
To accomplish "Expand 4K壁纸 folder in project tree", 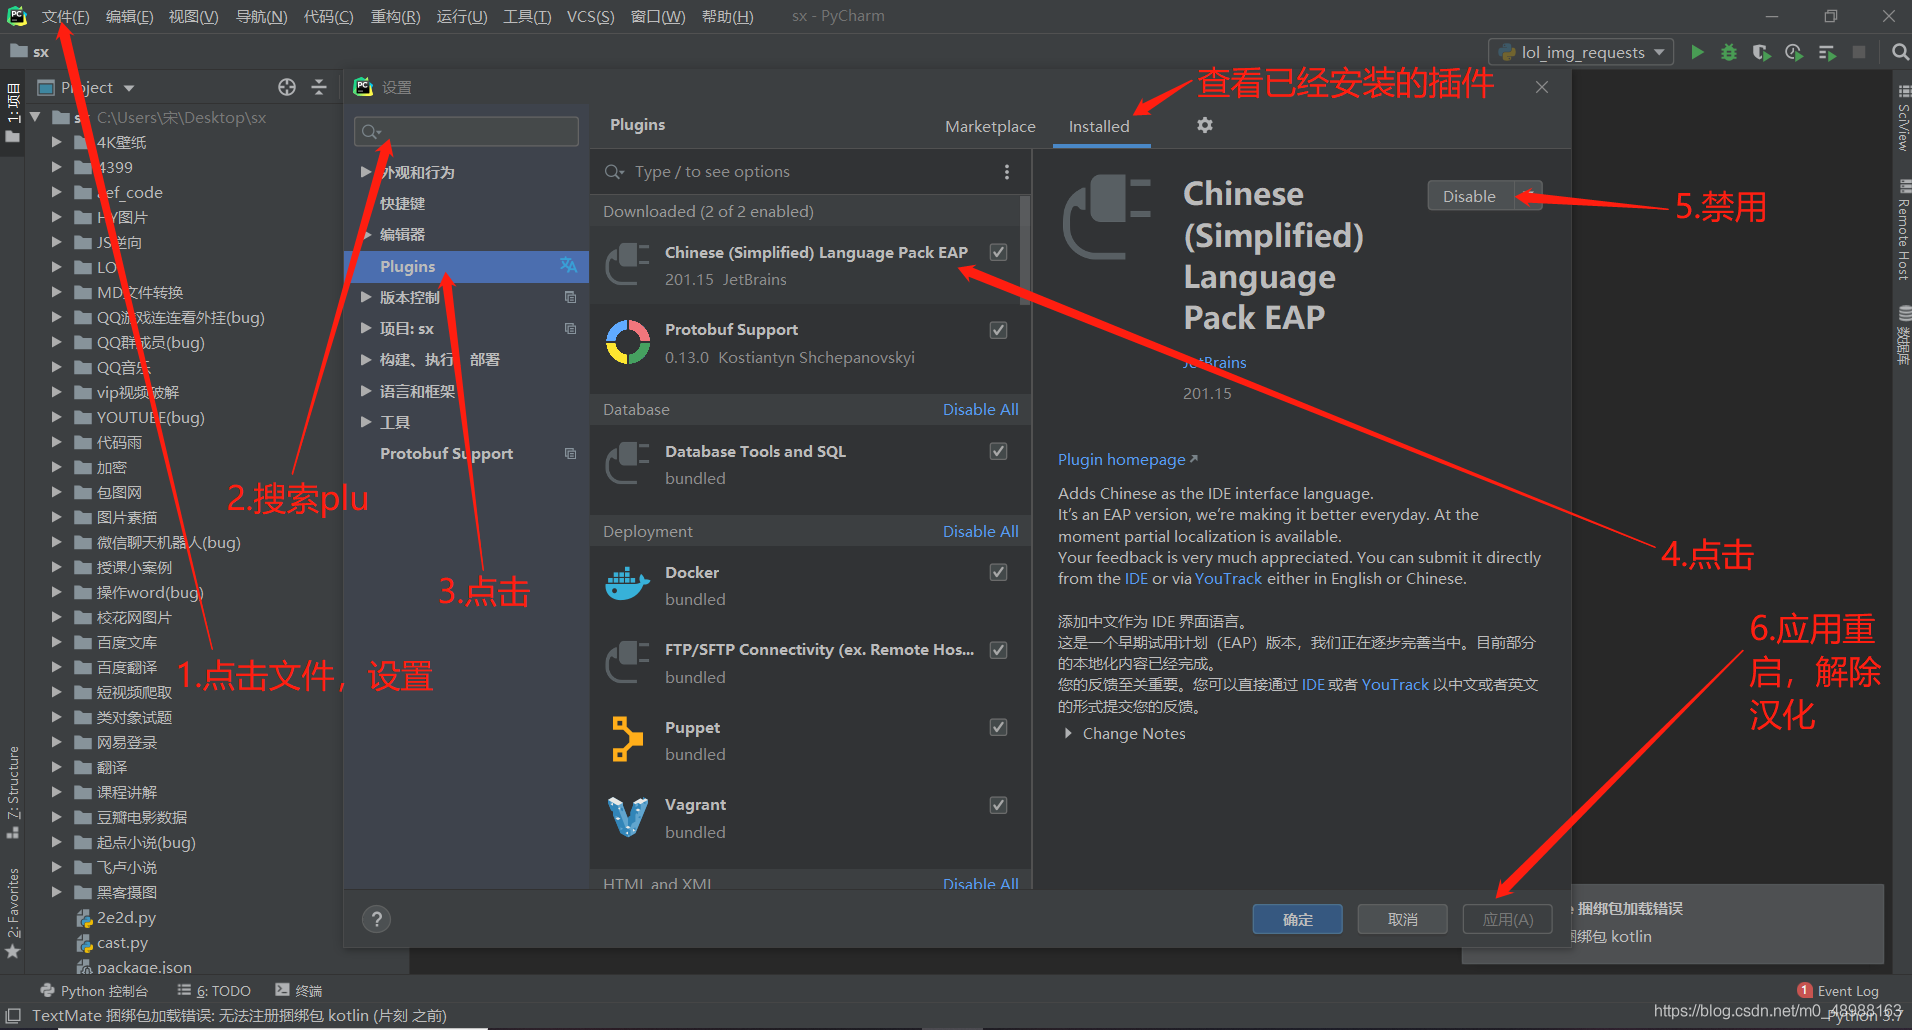I will tap(57, 142).
